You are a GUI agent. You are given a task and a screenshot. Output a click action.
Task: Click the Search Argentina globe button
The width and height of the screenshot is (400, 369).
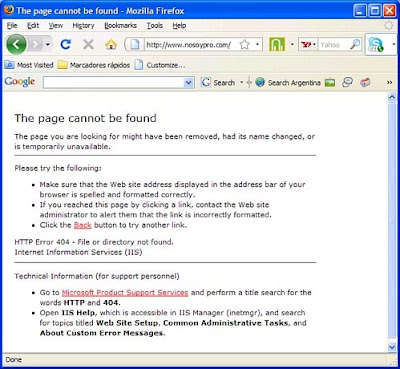[x=288, y=83]
